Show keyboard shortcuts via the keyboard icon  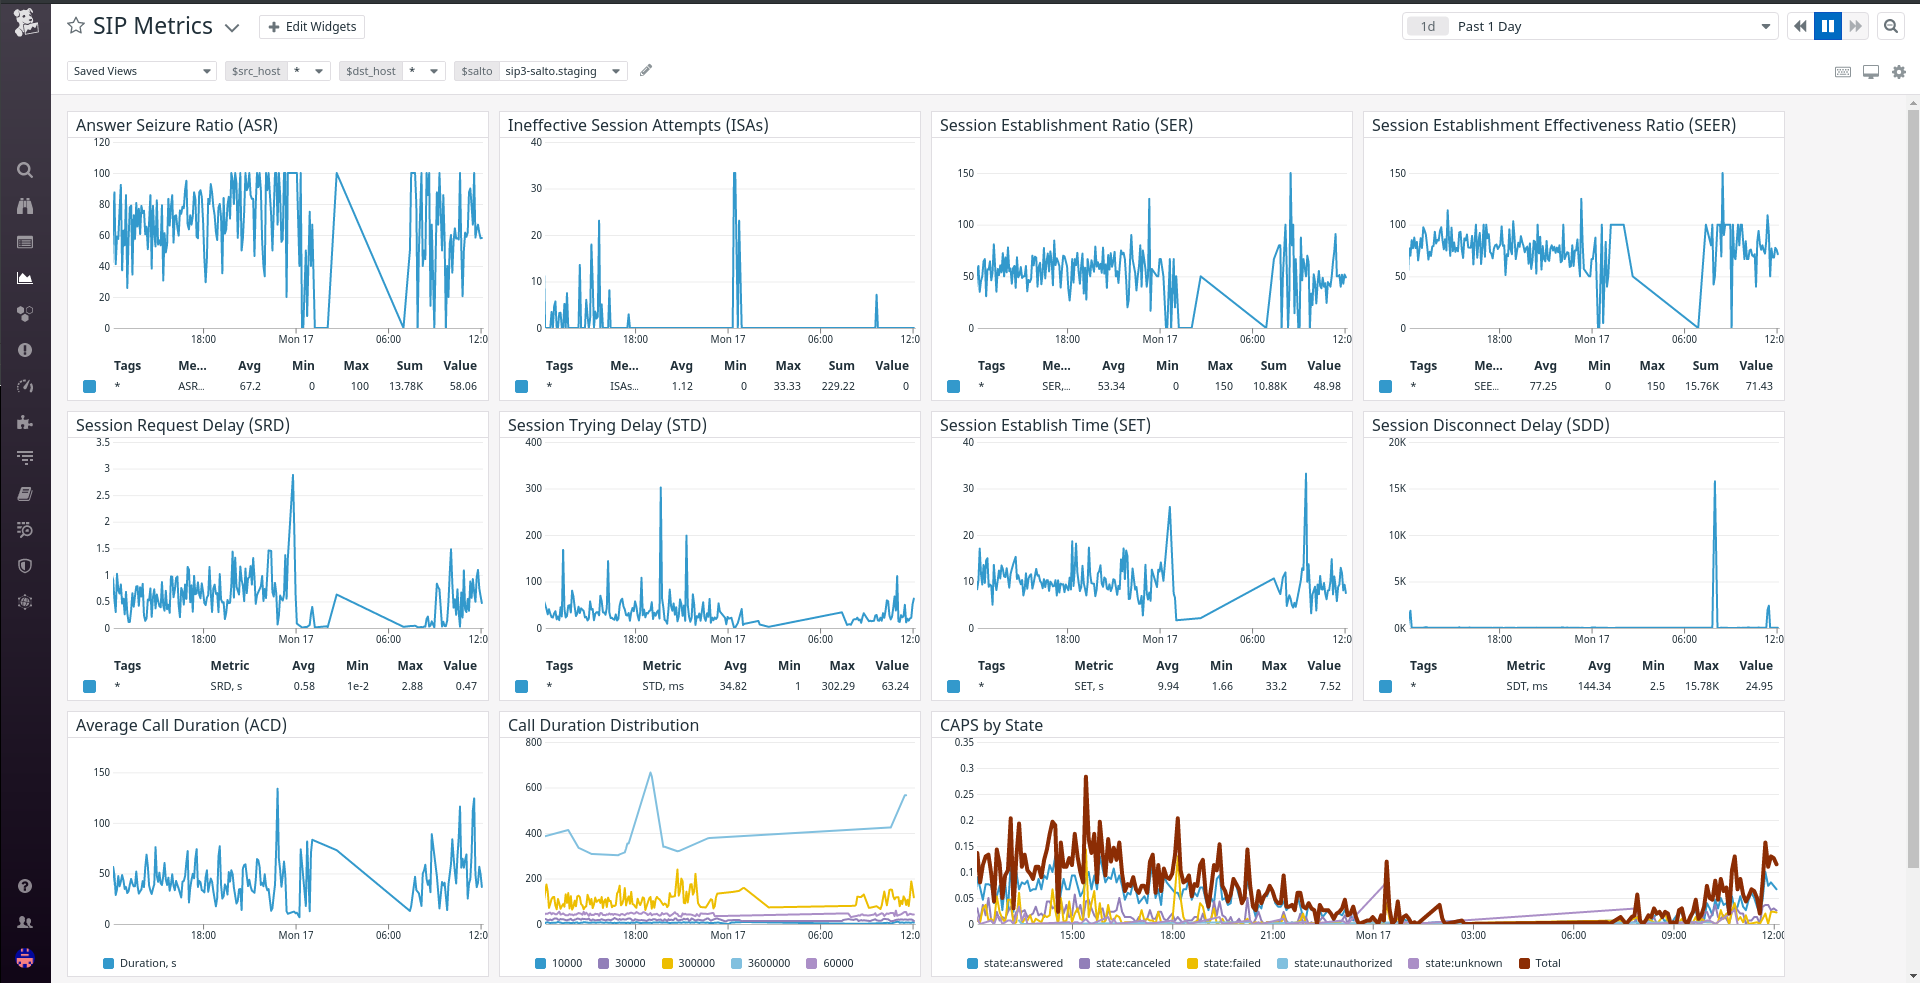[x=1843, y=71]
